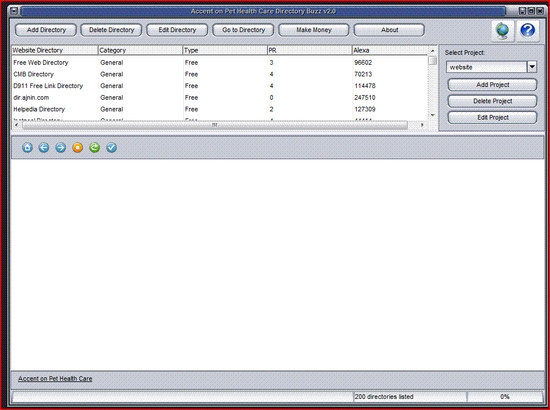
Task: Click the Delete Directory button
Action: click(x=111, y=30)
